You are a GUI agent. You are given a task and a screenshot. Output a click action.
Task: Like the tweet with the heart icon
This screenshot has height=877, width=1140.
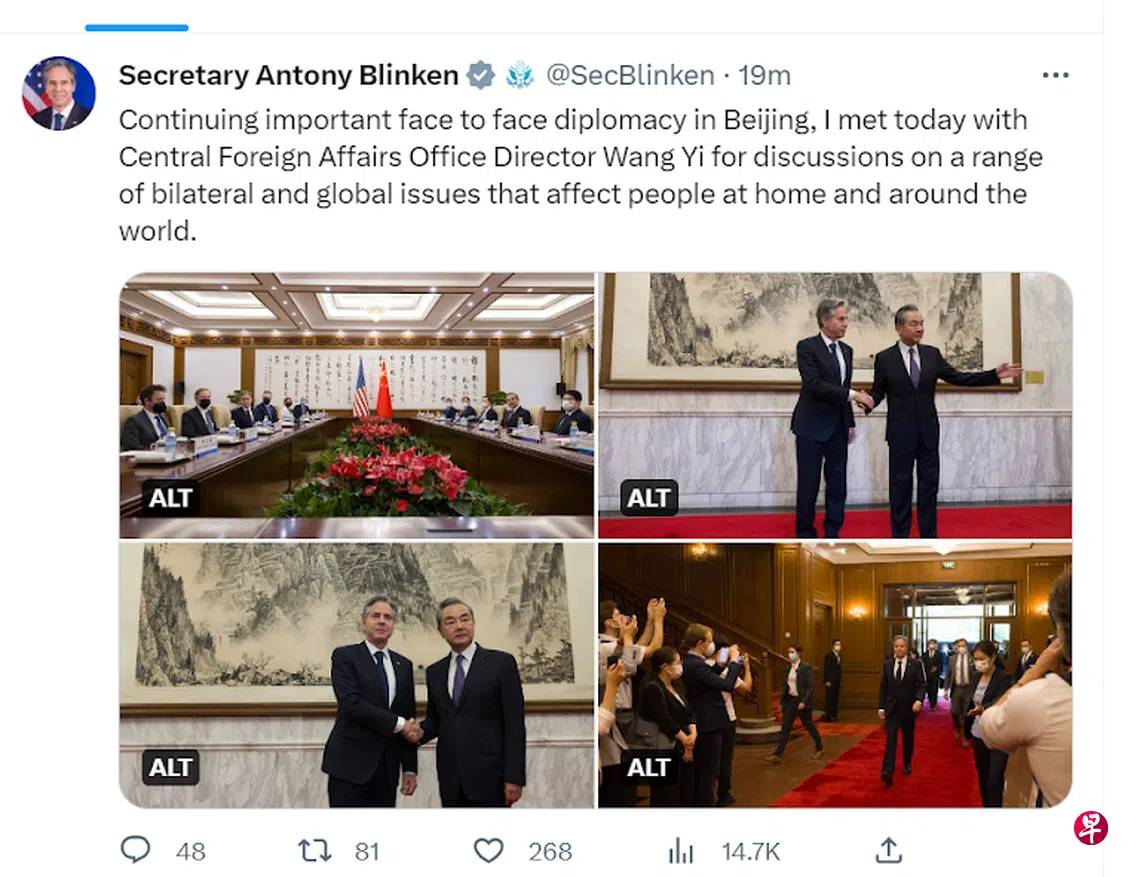(488, 850)
